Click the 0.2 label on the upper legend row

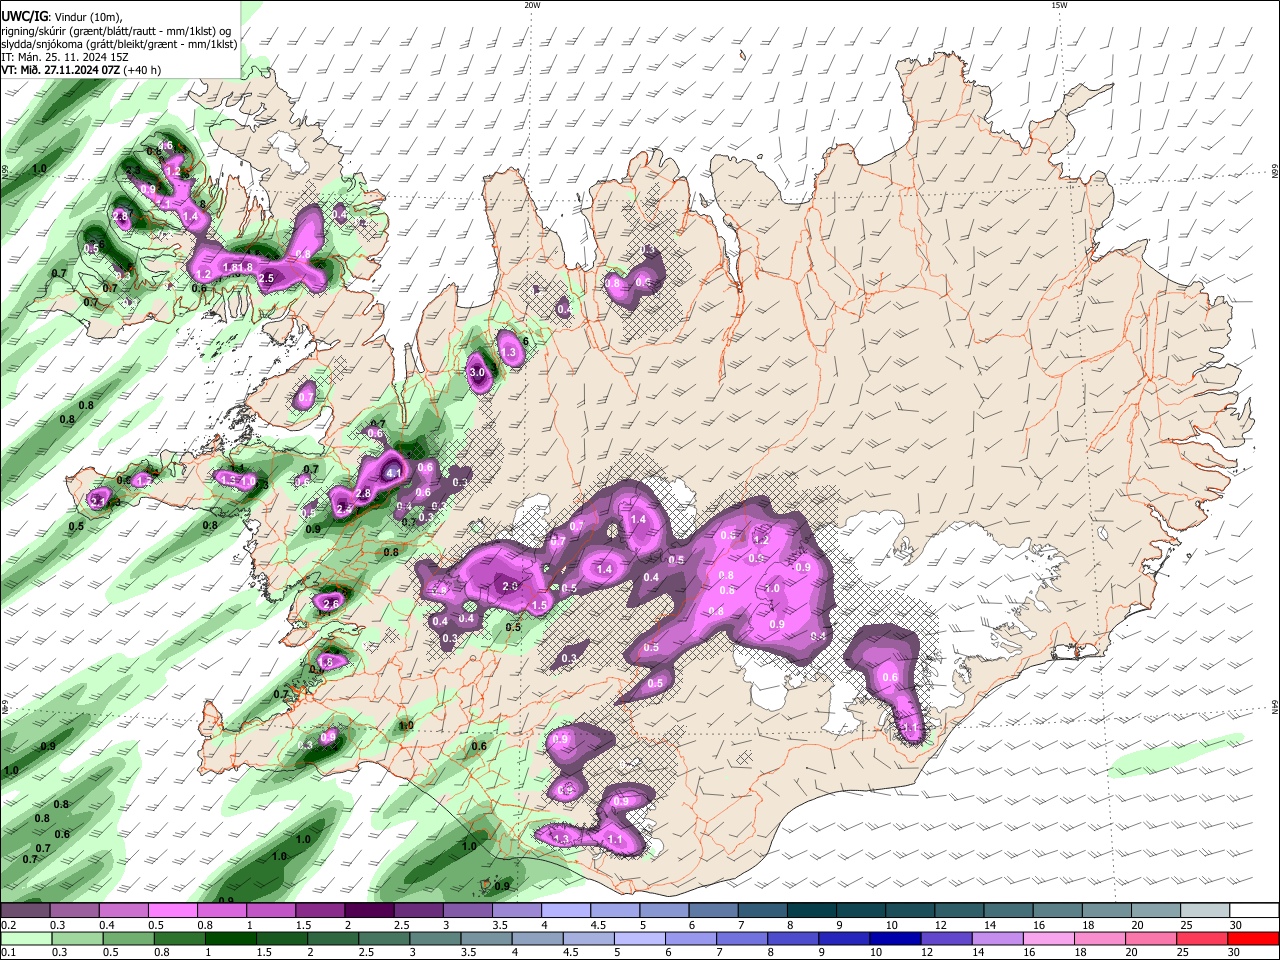point(8,925)
